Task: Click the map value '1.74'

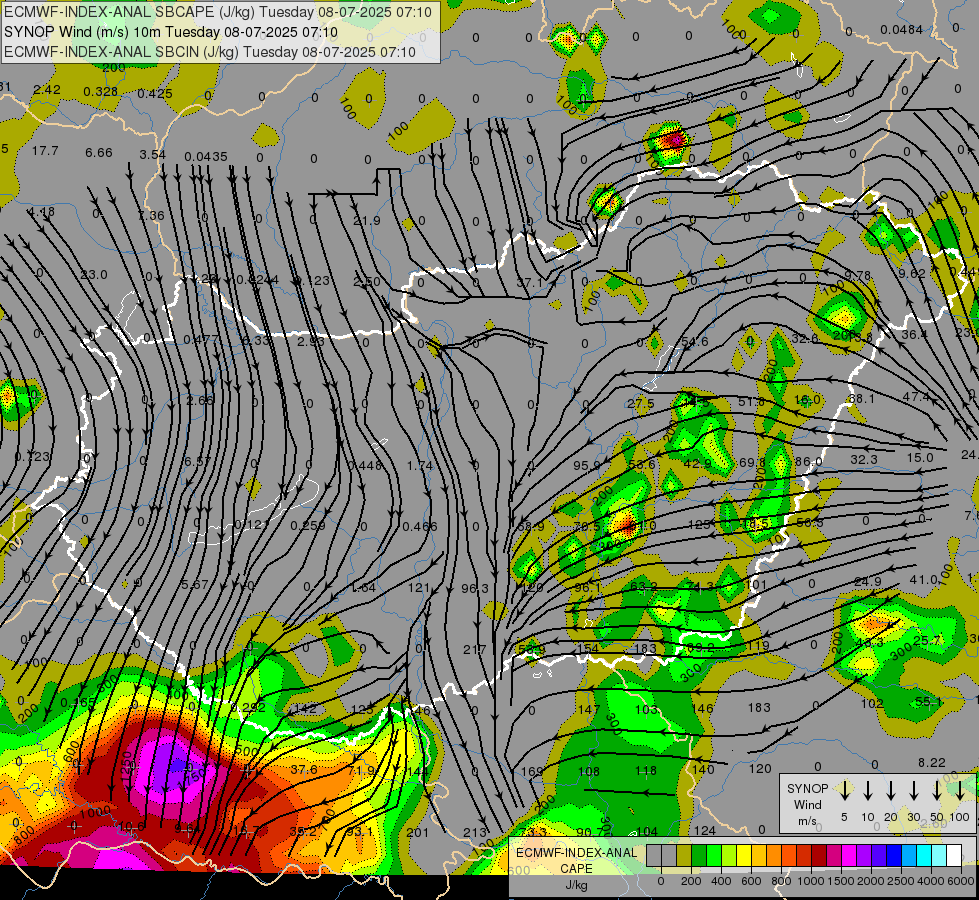Action: [420, 465]
